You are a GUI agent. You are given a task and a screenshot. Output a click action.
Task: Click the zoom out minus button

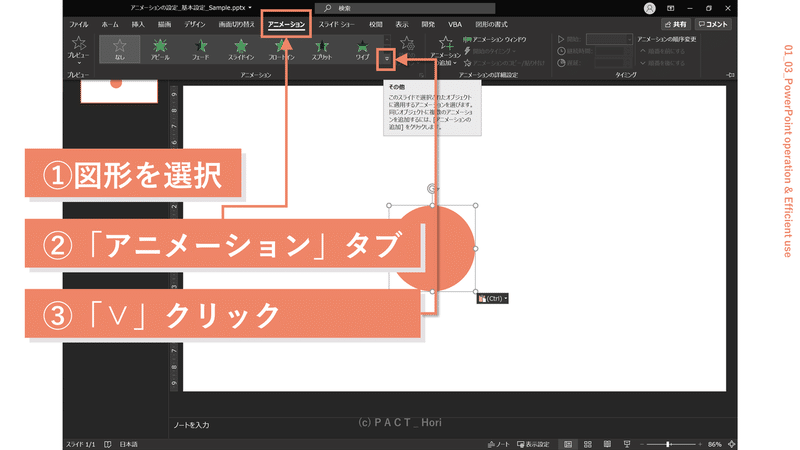[x=642, y=444]
